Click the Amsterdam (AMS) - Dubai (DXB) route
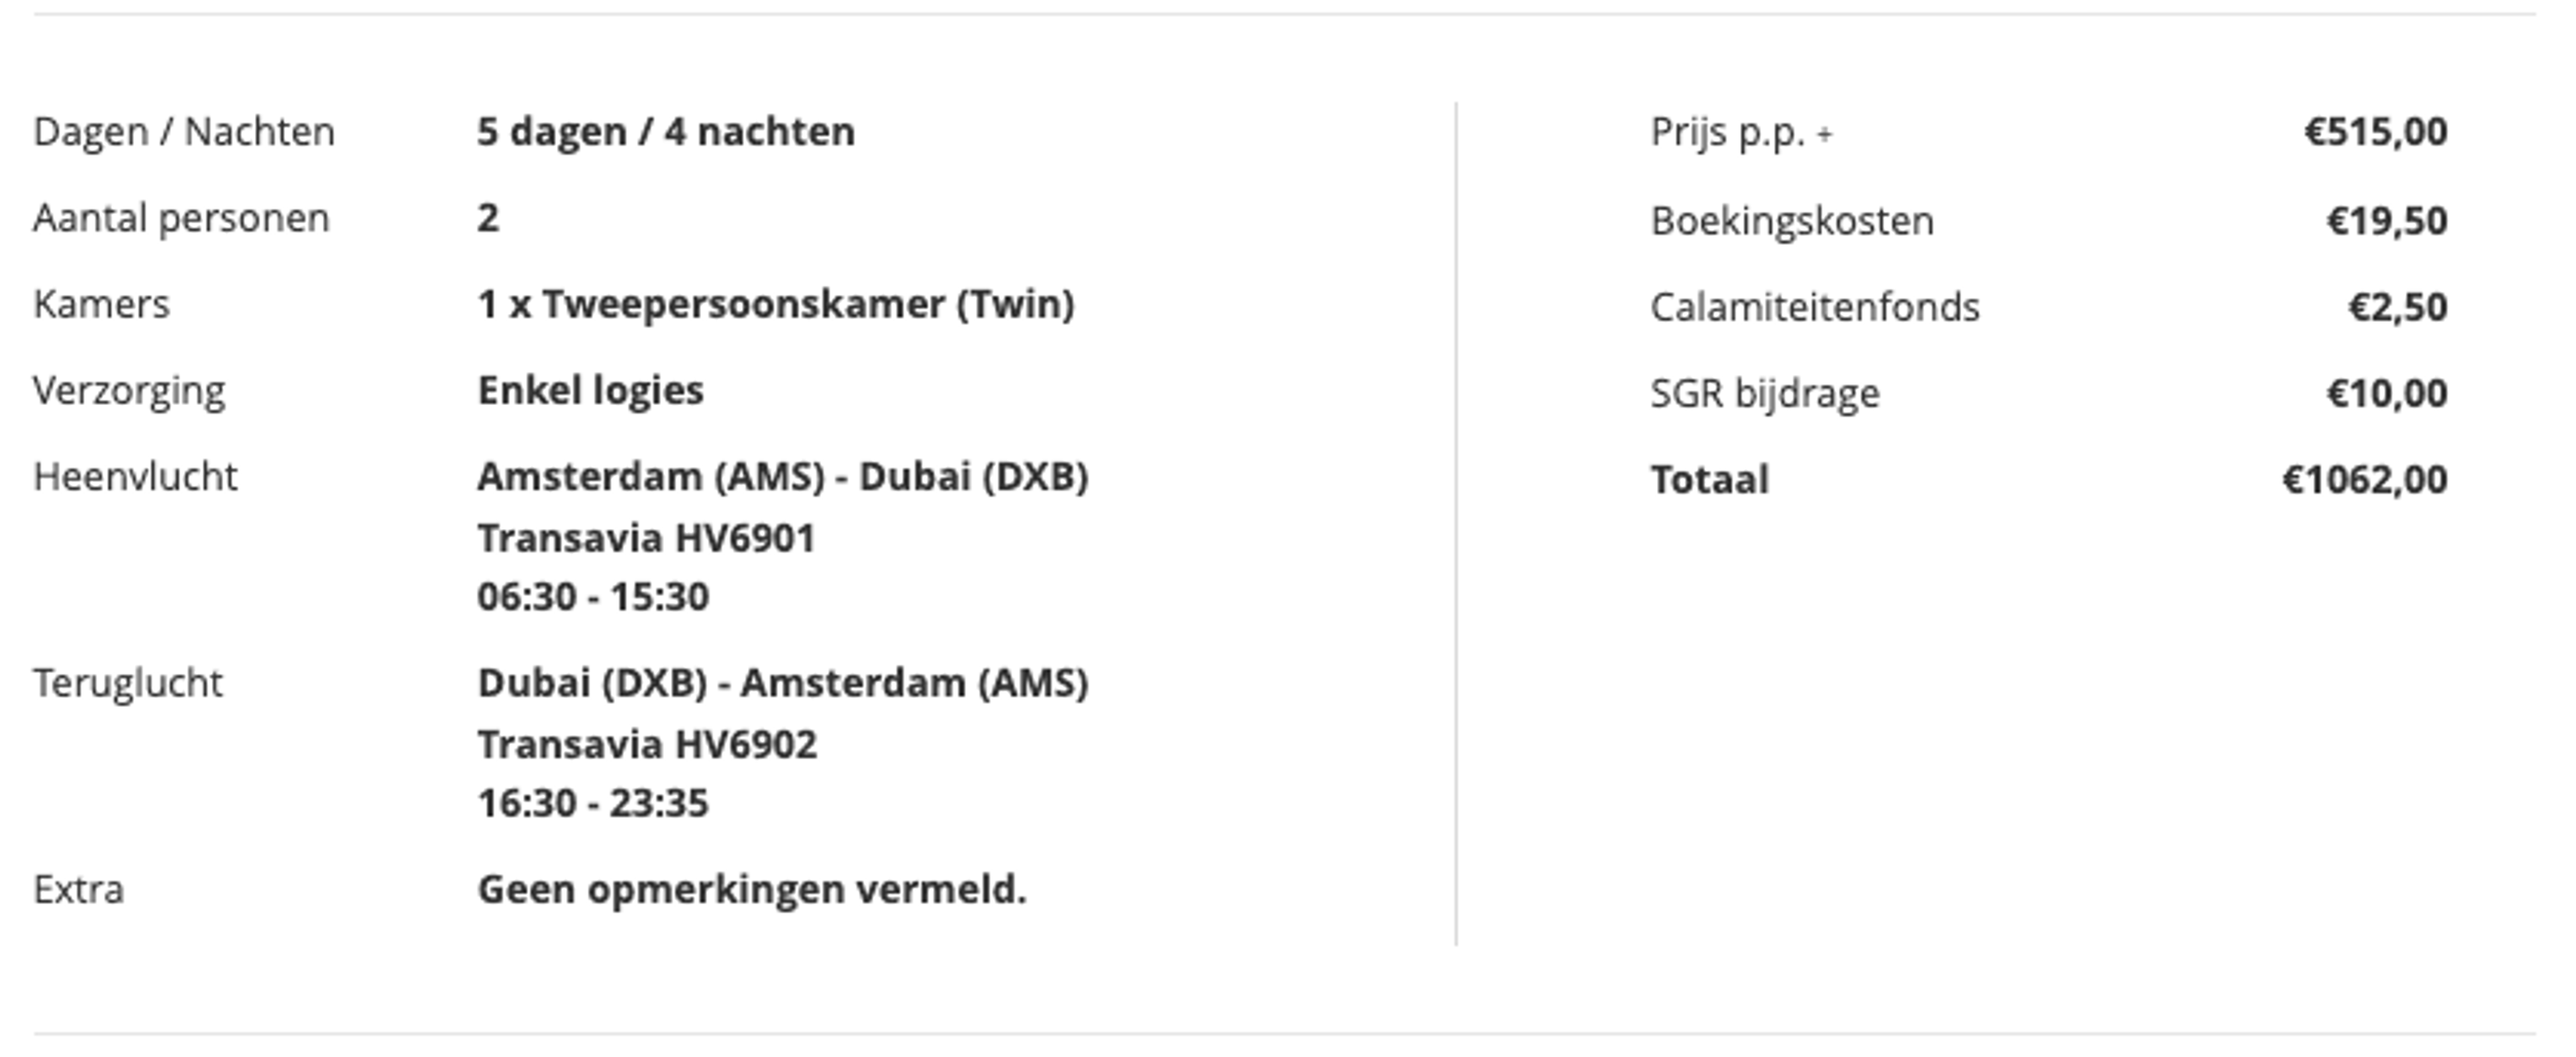The width and height of the screenshot is (2576, 1057). (x=783, y=477)
